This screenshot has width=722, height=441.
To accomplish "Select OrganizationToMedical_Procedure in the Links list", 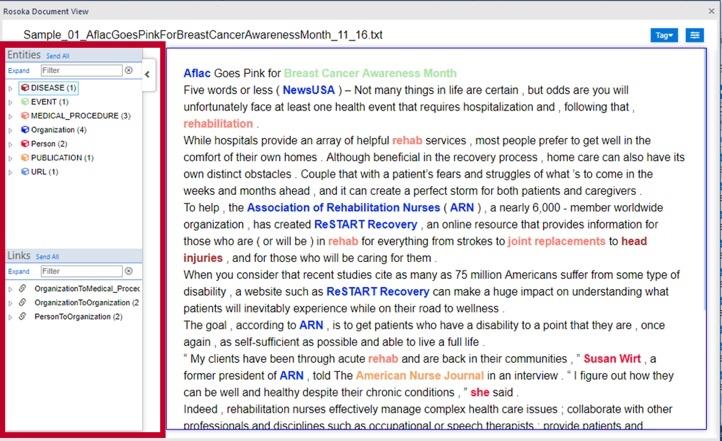I will pos(86,289).
